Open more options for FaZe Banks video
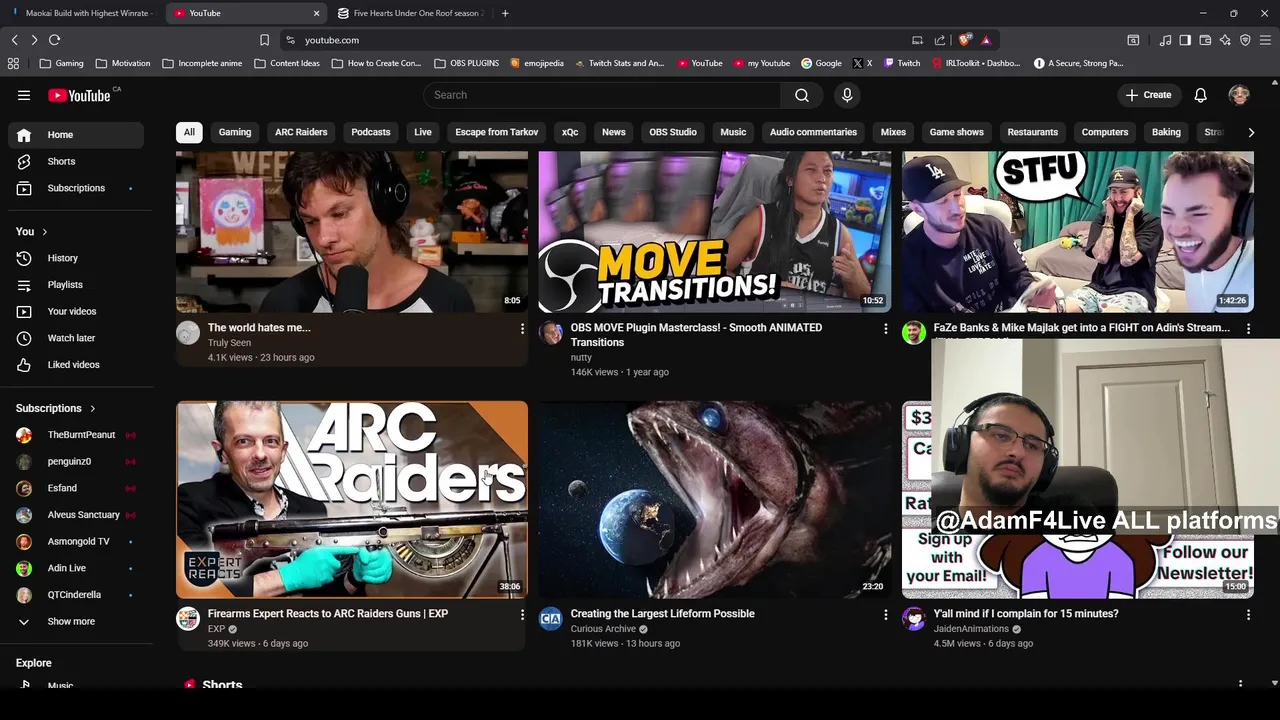 pos(1248,329)
